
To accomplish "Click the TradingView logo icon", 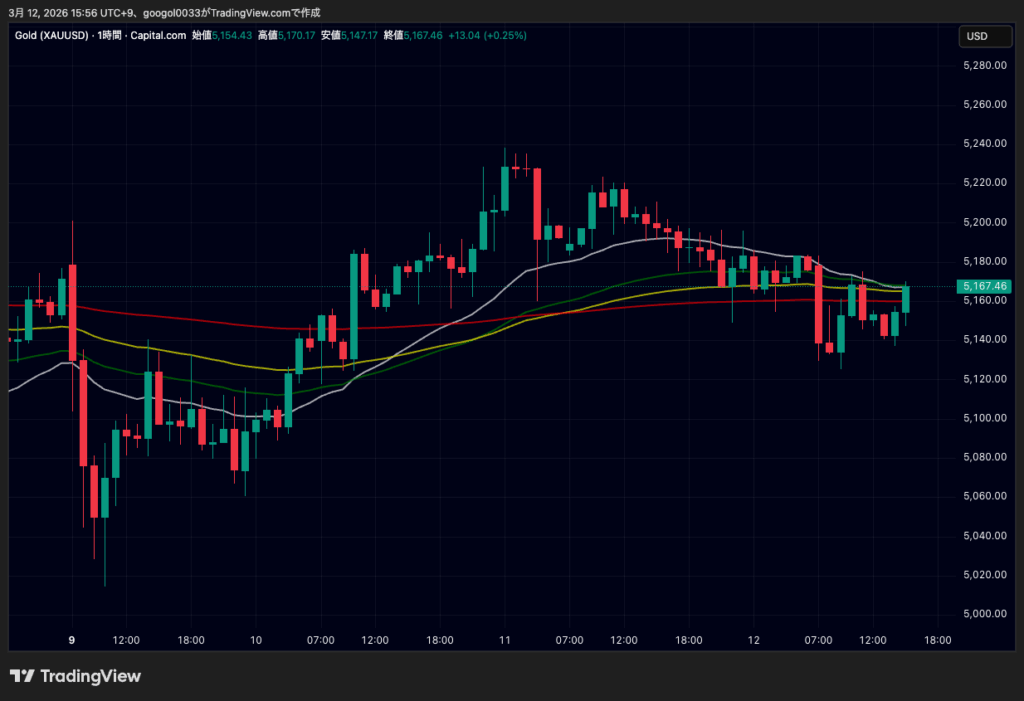I will (x=23, y=676).
